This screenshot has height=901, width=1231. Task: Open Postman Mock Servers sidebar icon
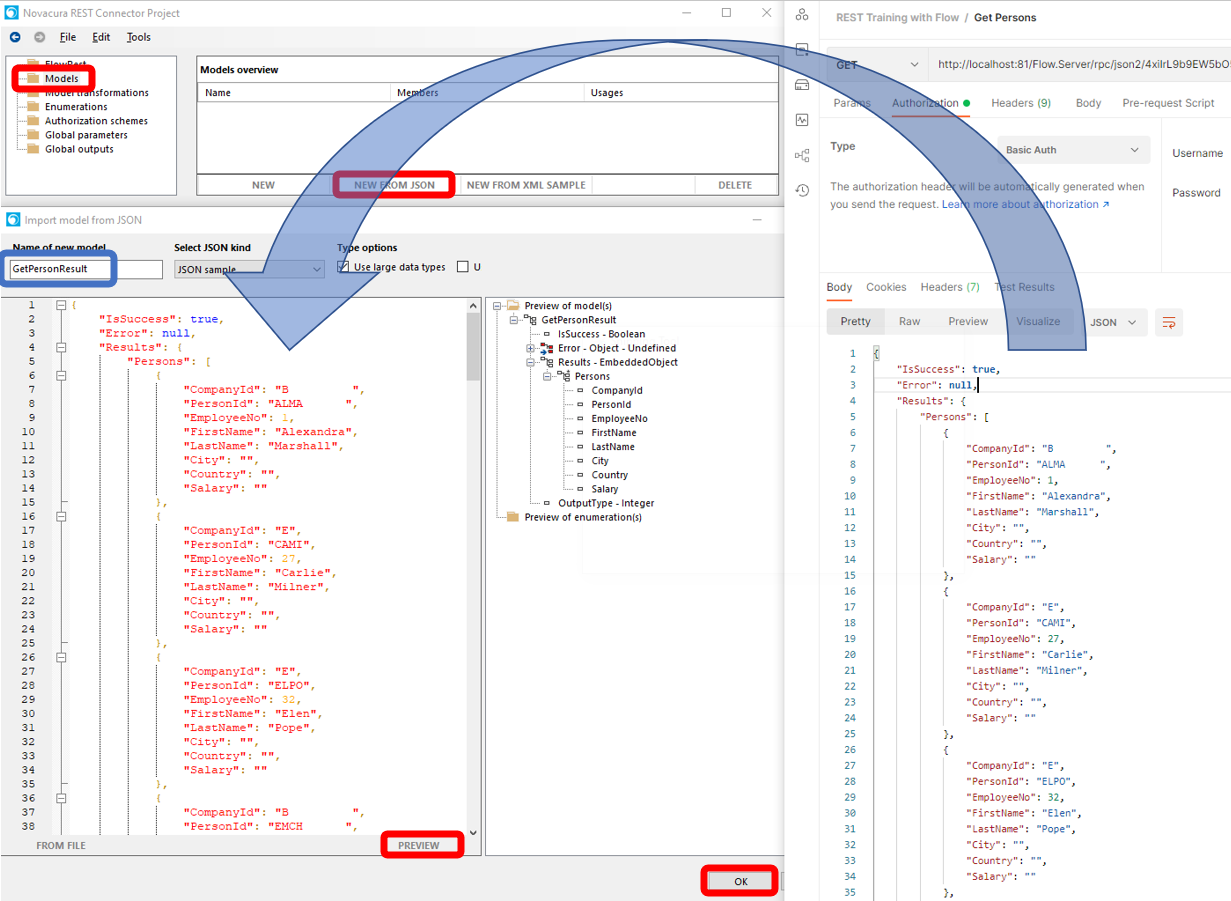pyautogui.click(x=802, y=85)
